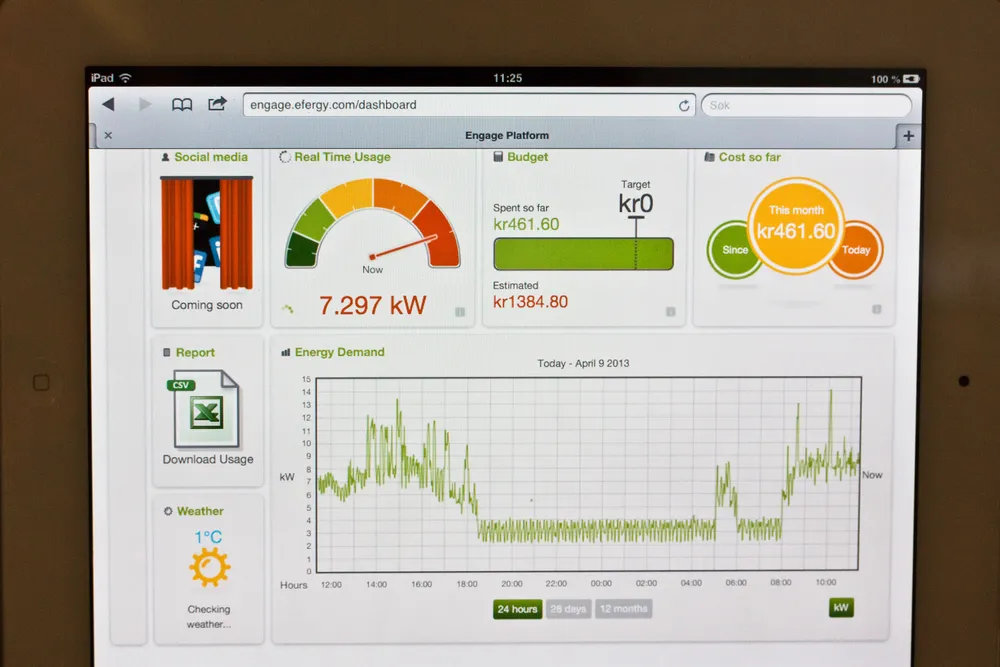Screen dimensions: 1000x667
Task: Click the weather sun icon
Action: coord(209,567)
